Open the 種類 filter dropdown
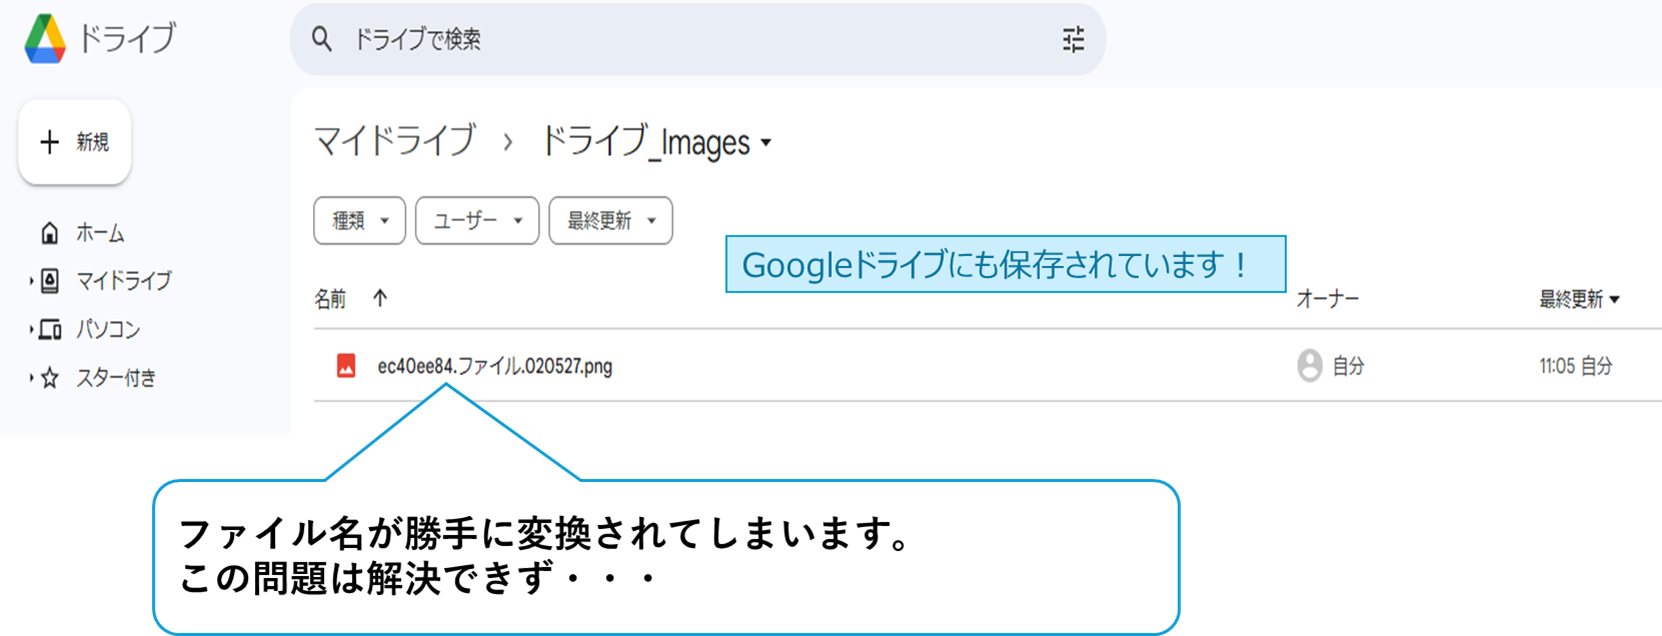 coord(360,220)
